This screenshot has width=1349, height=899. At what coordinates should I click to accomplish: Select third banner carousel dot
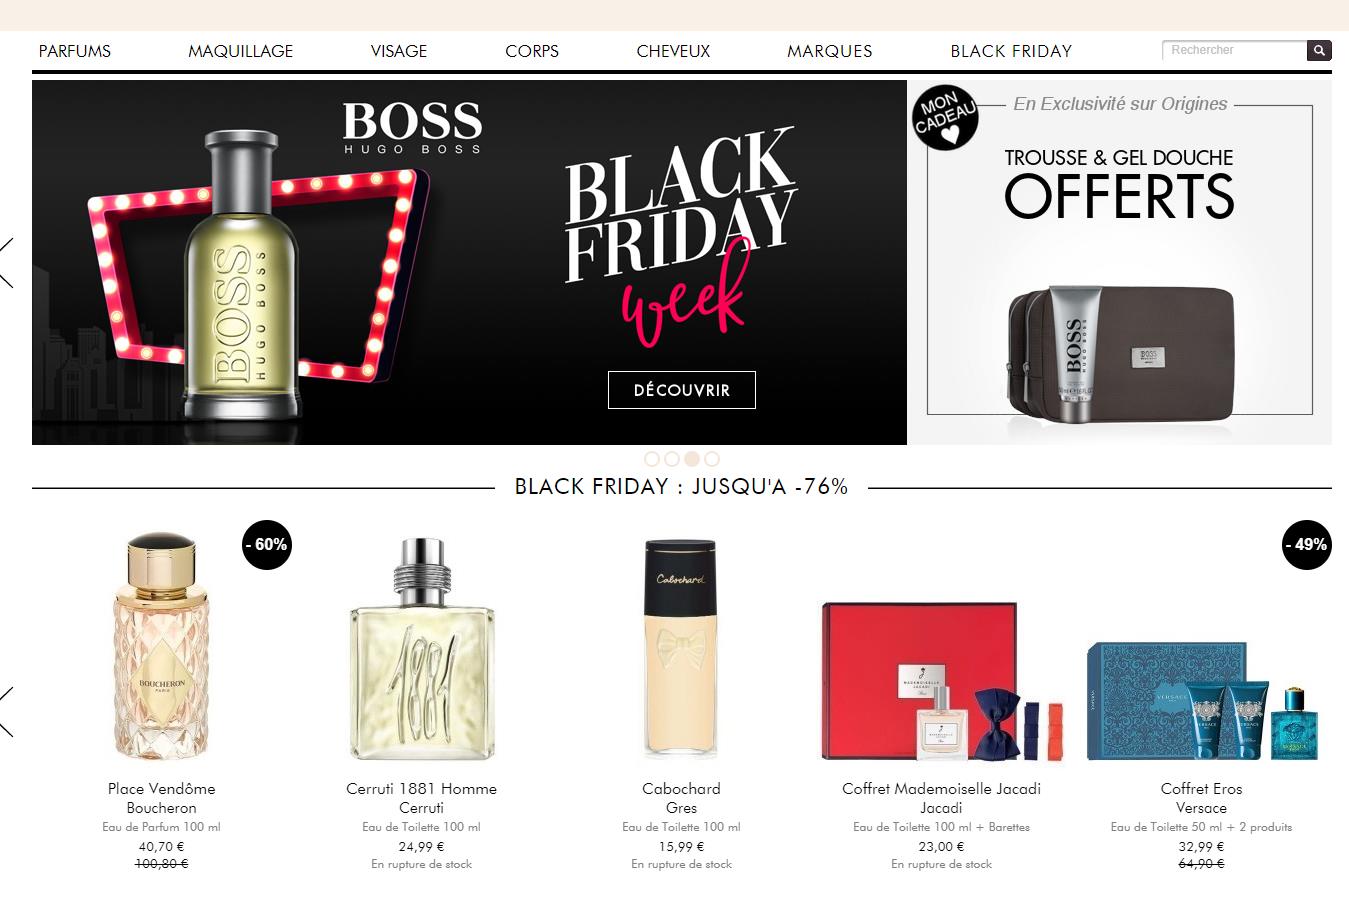click(x=692, y=459)
